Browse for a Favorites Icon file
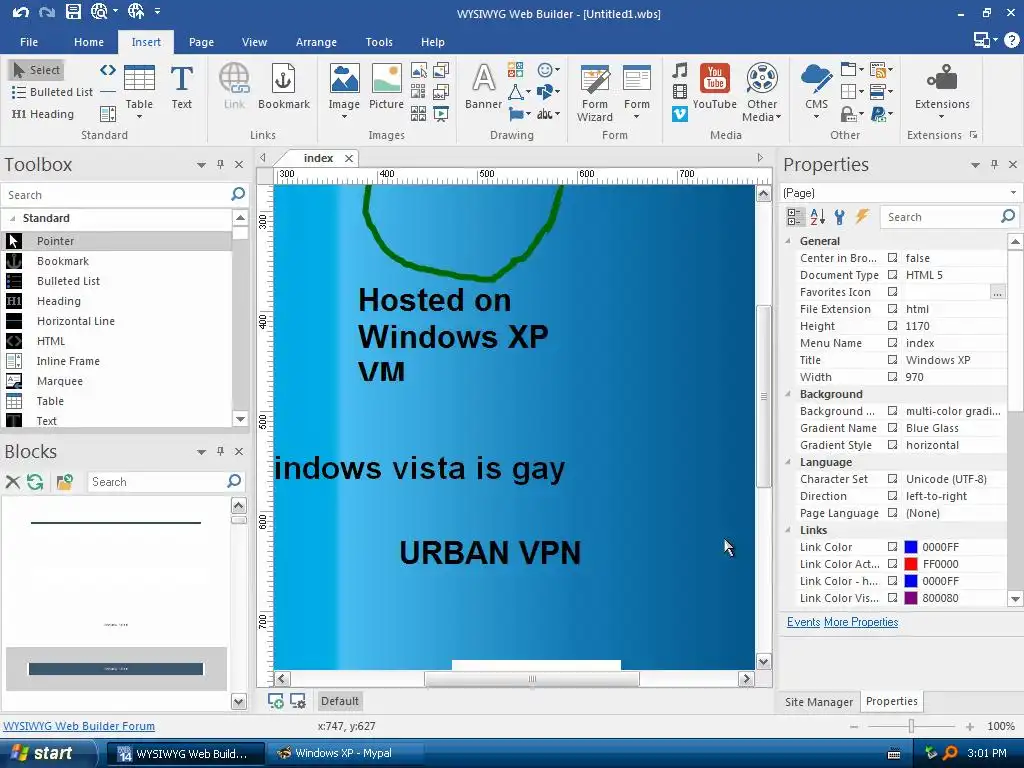This screenshot has width=1024, height=768. pos(997,292)
